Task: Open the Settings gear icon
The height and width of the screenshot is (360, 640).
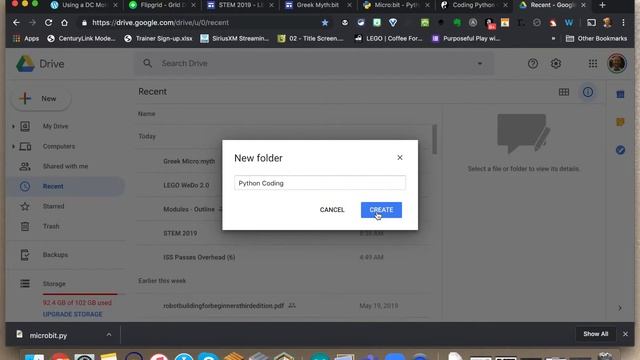Action: (556, 63)
